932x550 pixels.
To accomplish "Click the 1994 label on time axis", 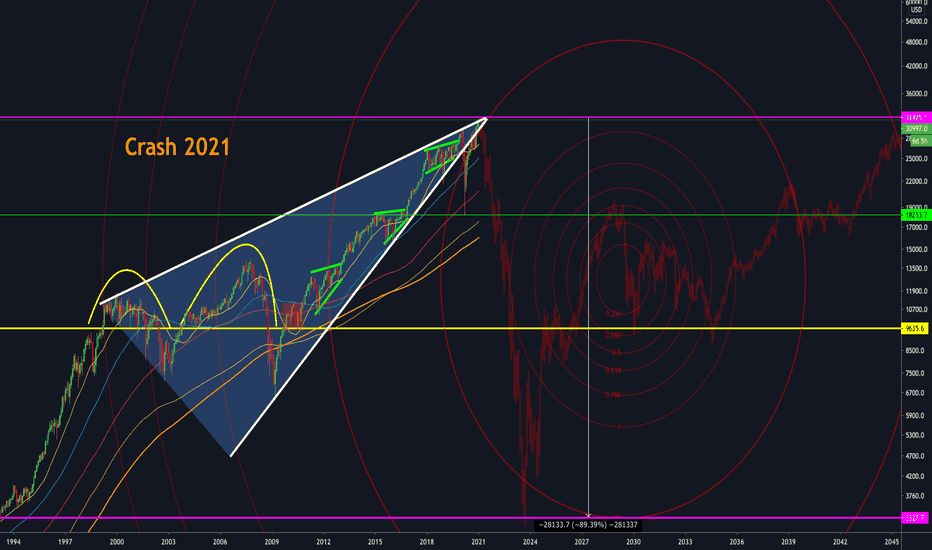I will [x=13, y=542].
